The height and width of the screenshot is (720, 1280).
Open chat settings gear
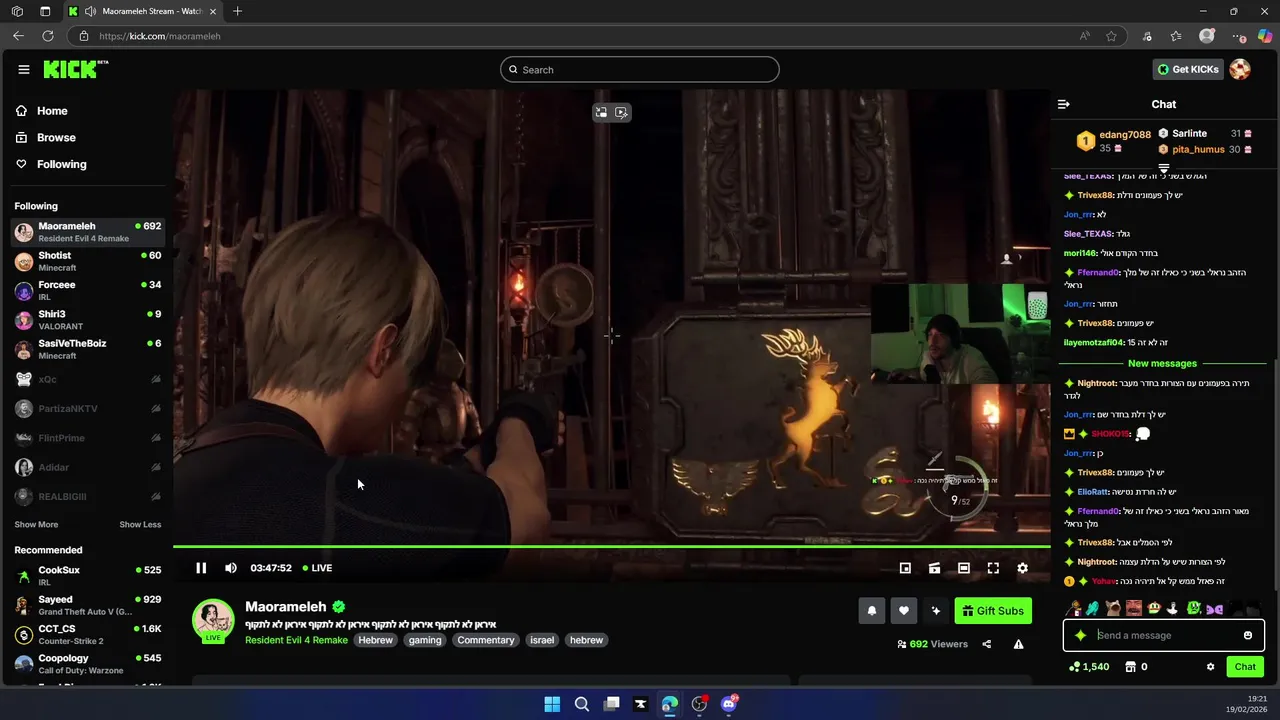coord(1210,667)
